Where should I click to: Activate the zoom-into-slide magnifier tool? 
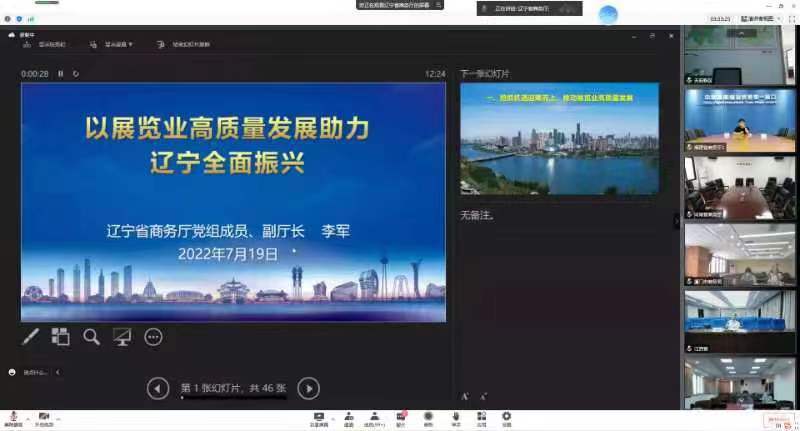(x=91, y=337)
